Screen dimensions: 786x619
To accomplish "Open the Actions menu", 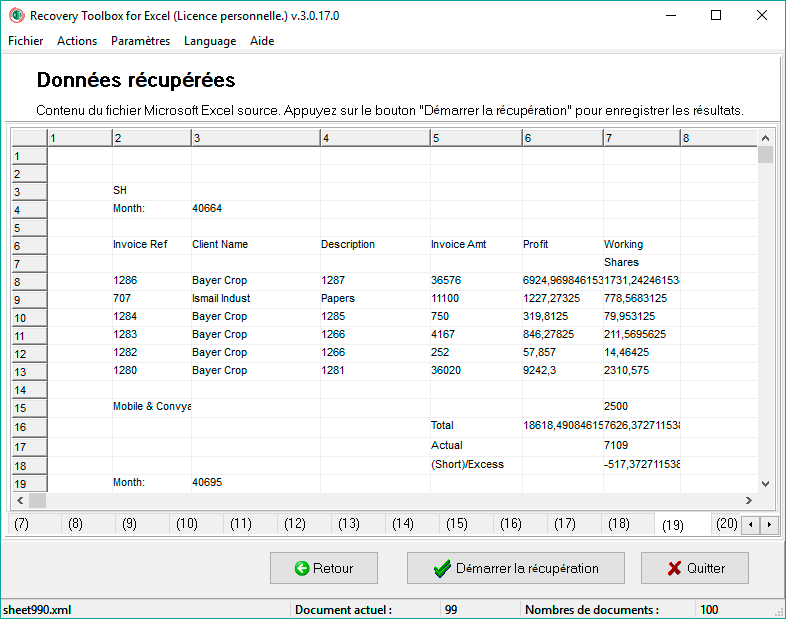I will (x=77, y=41).
